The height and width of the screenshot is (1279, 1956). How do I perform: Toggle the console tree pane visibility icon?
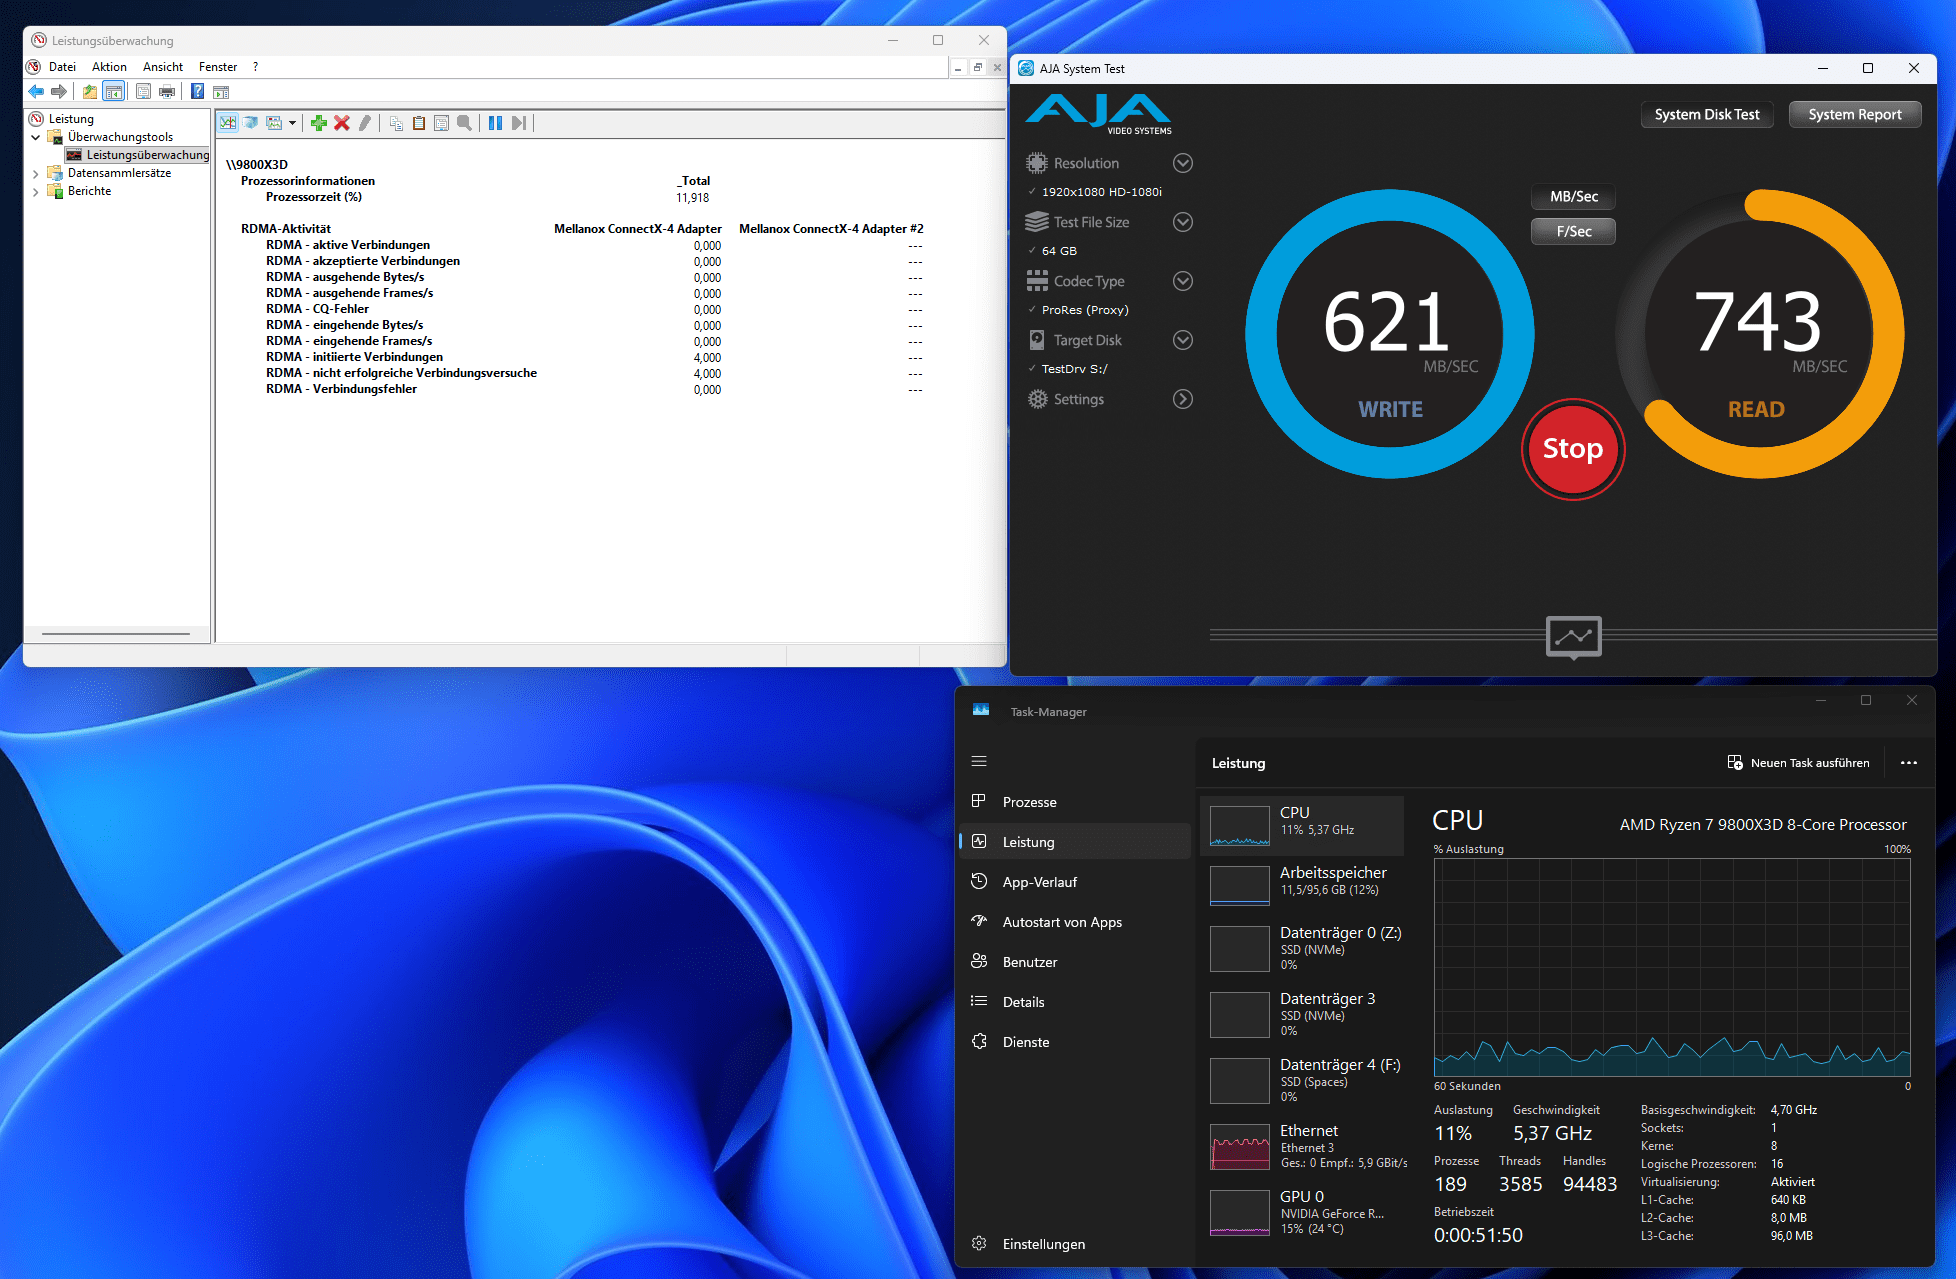tap(114, 92)
